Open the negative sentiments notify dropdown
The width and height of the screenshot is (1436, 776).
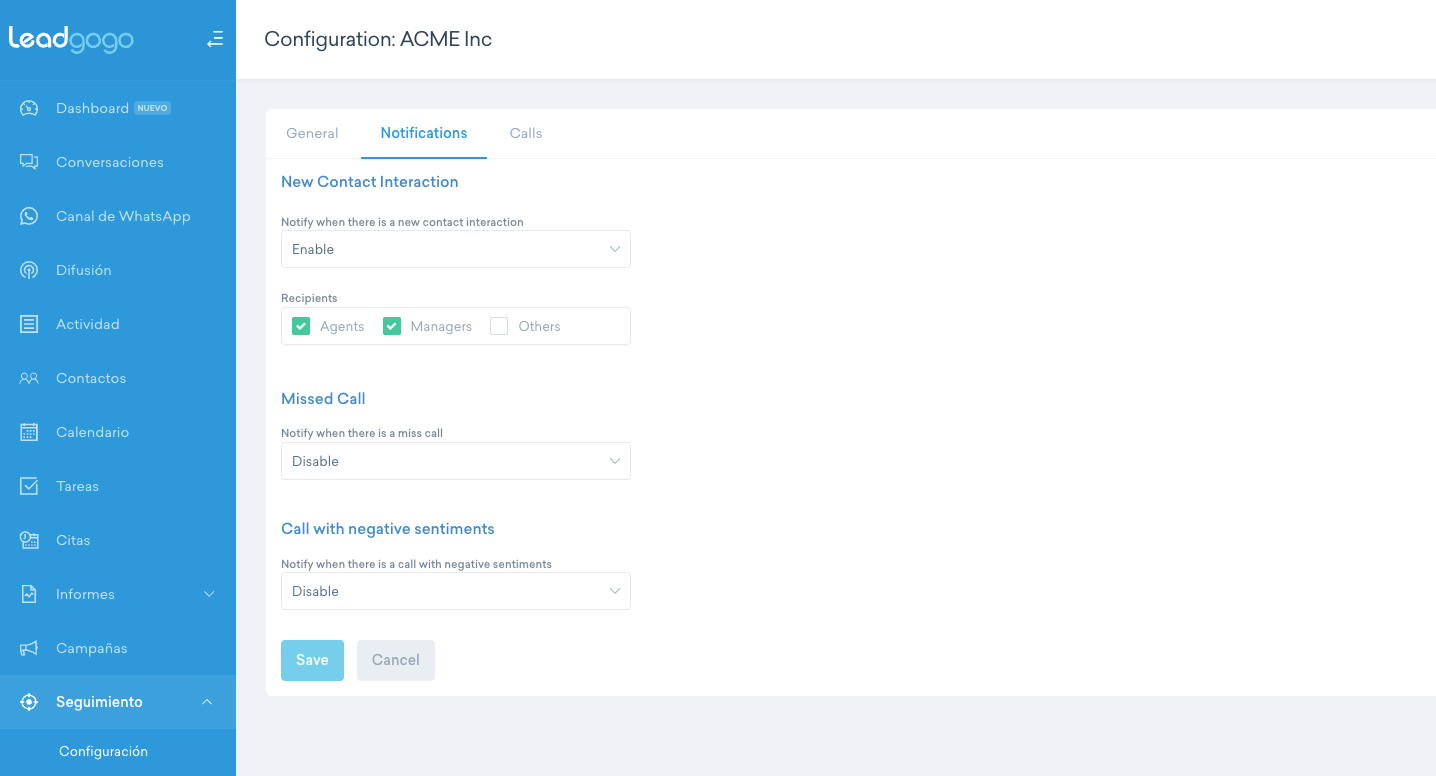click(x=455, y=591)
